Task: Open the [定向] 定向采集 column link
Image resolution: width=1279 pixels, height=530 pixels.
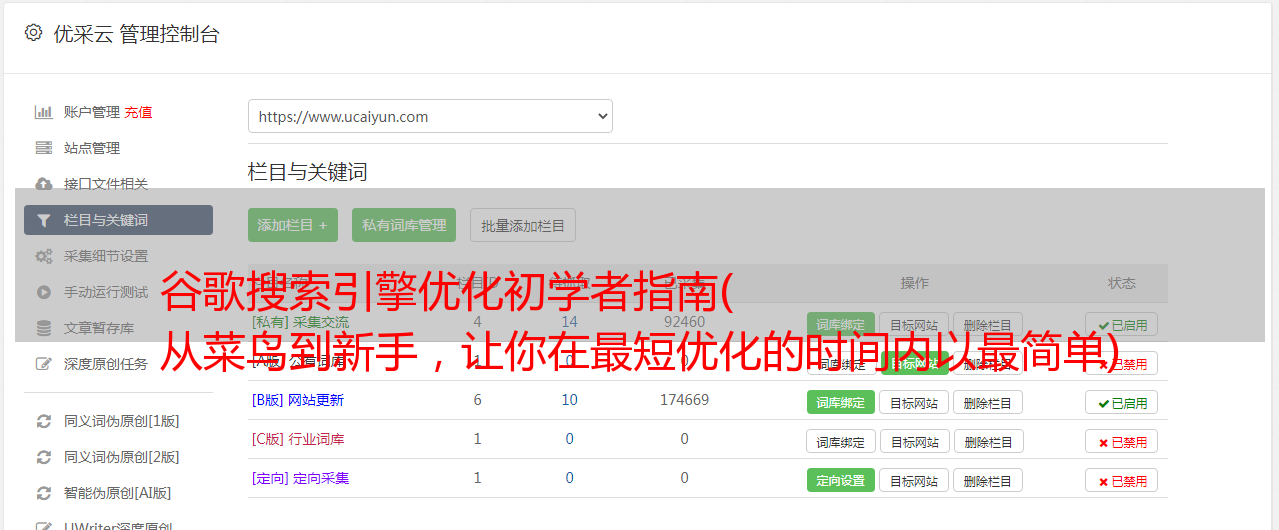Action: (301, 478)
